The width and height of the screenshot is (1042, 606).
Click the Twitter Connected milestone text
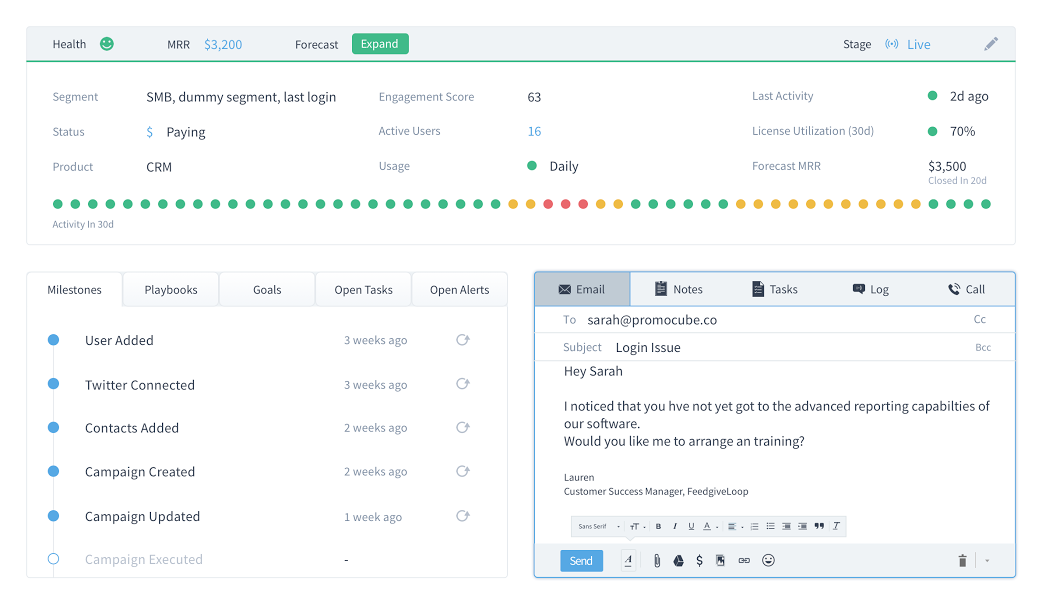[140, 385]
